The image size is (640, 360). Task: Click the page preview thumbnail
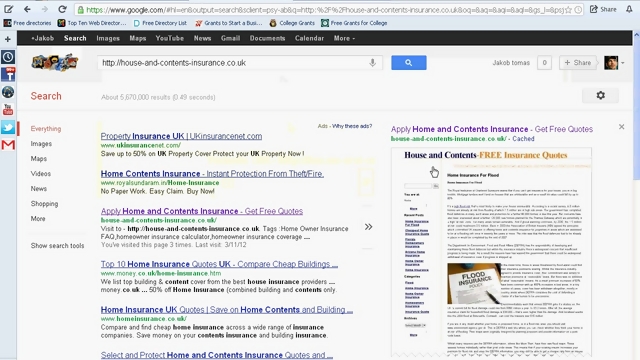491,252
